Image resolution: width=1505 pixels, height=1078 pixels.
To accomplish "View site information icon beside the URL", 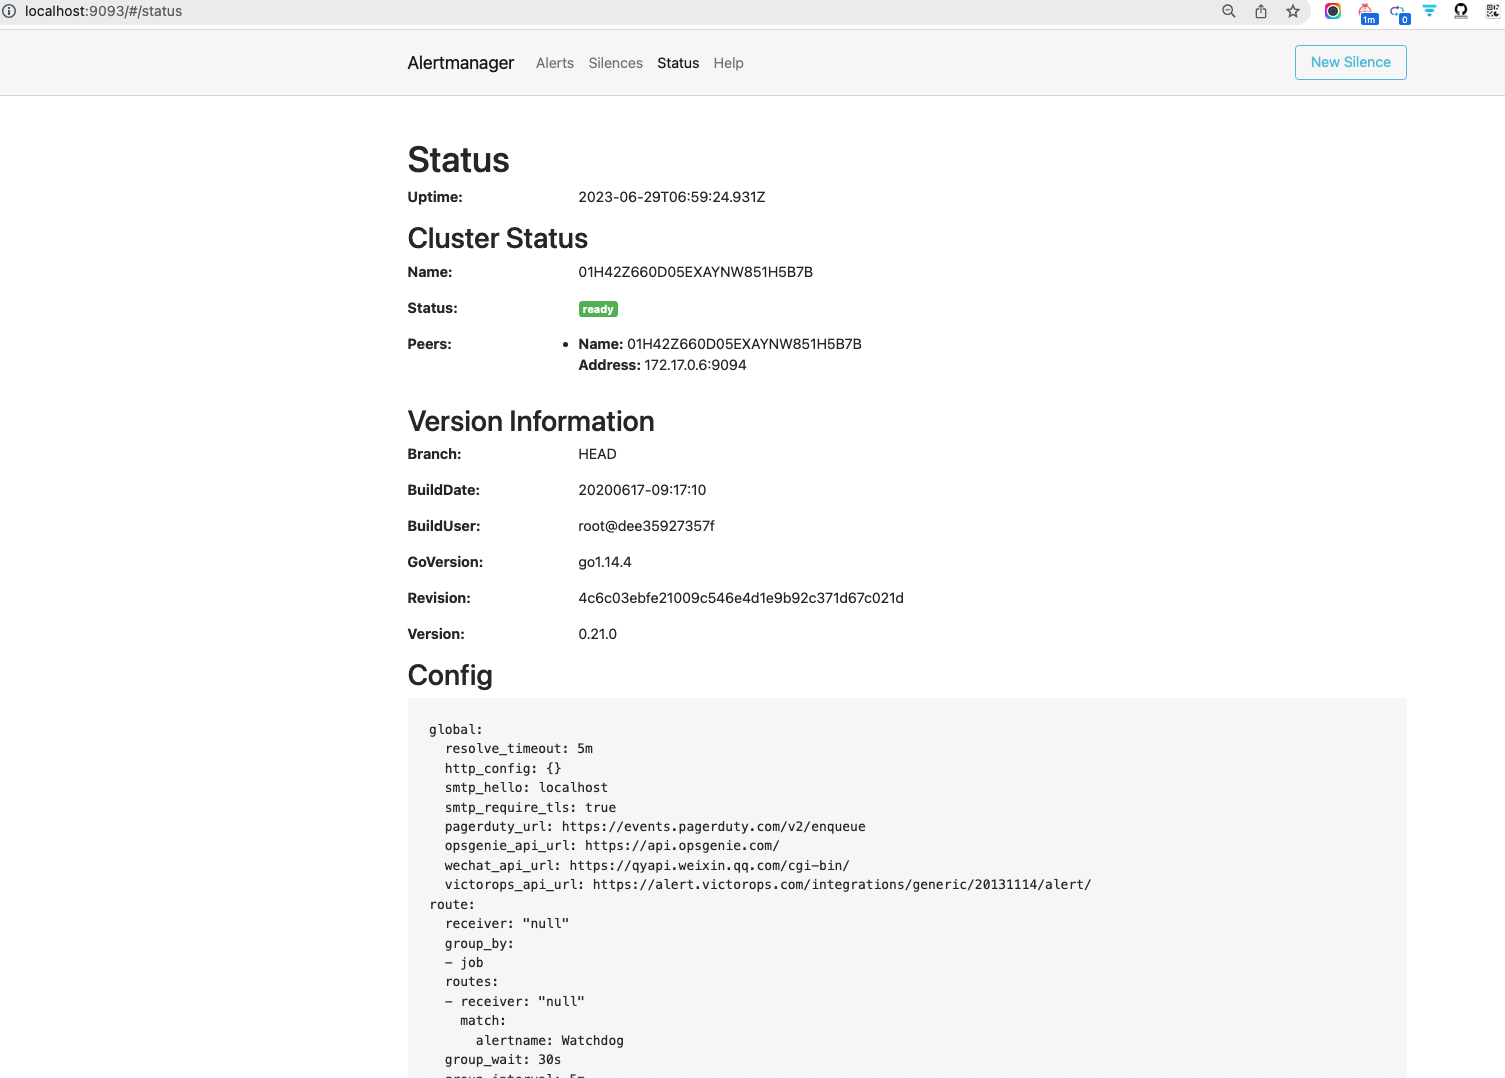I will pos(9,11).
